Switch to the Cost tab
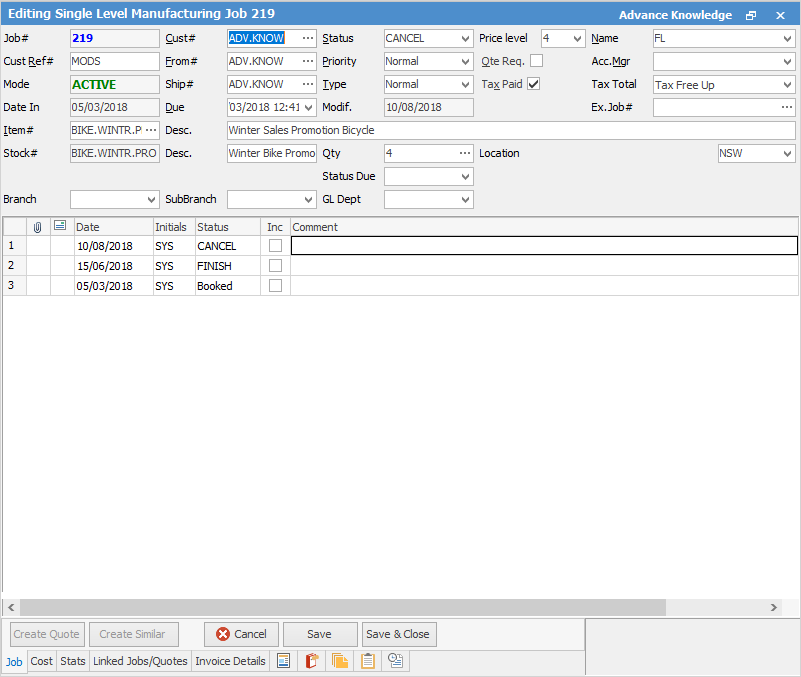Screen dimensions: 801x677 tap(42, 661)
